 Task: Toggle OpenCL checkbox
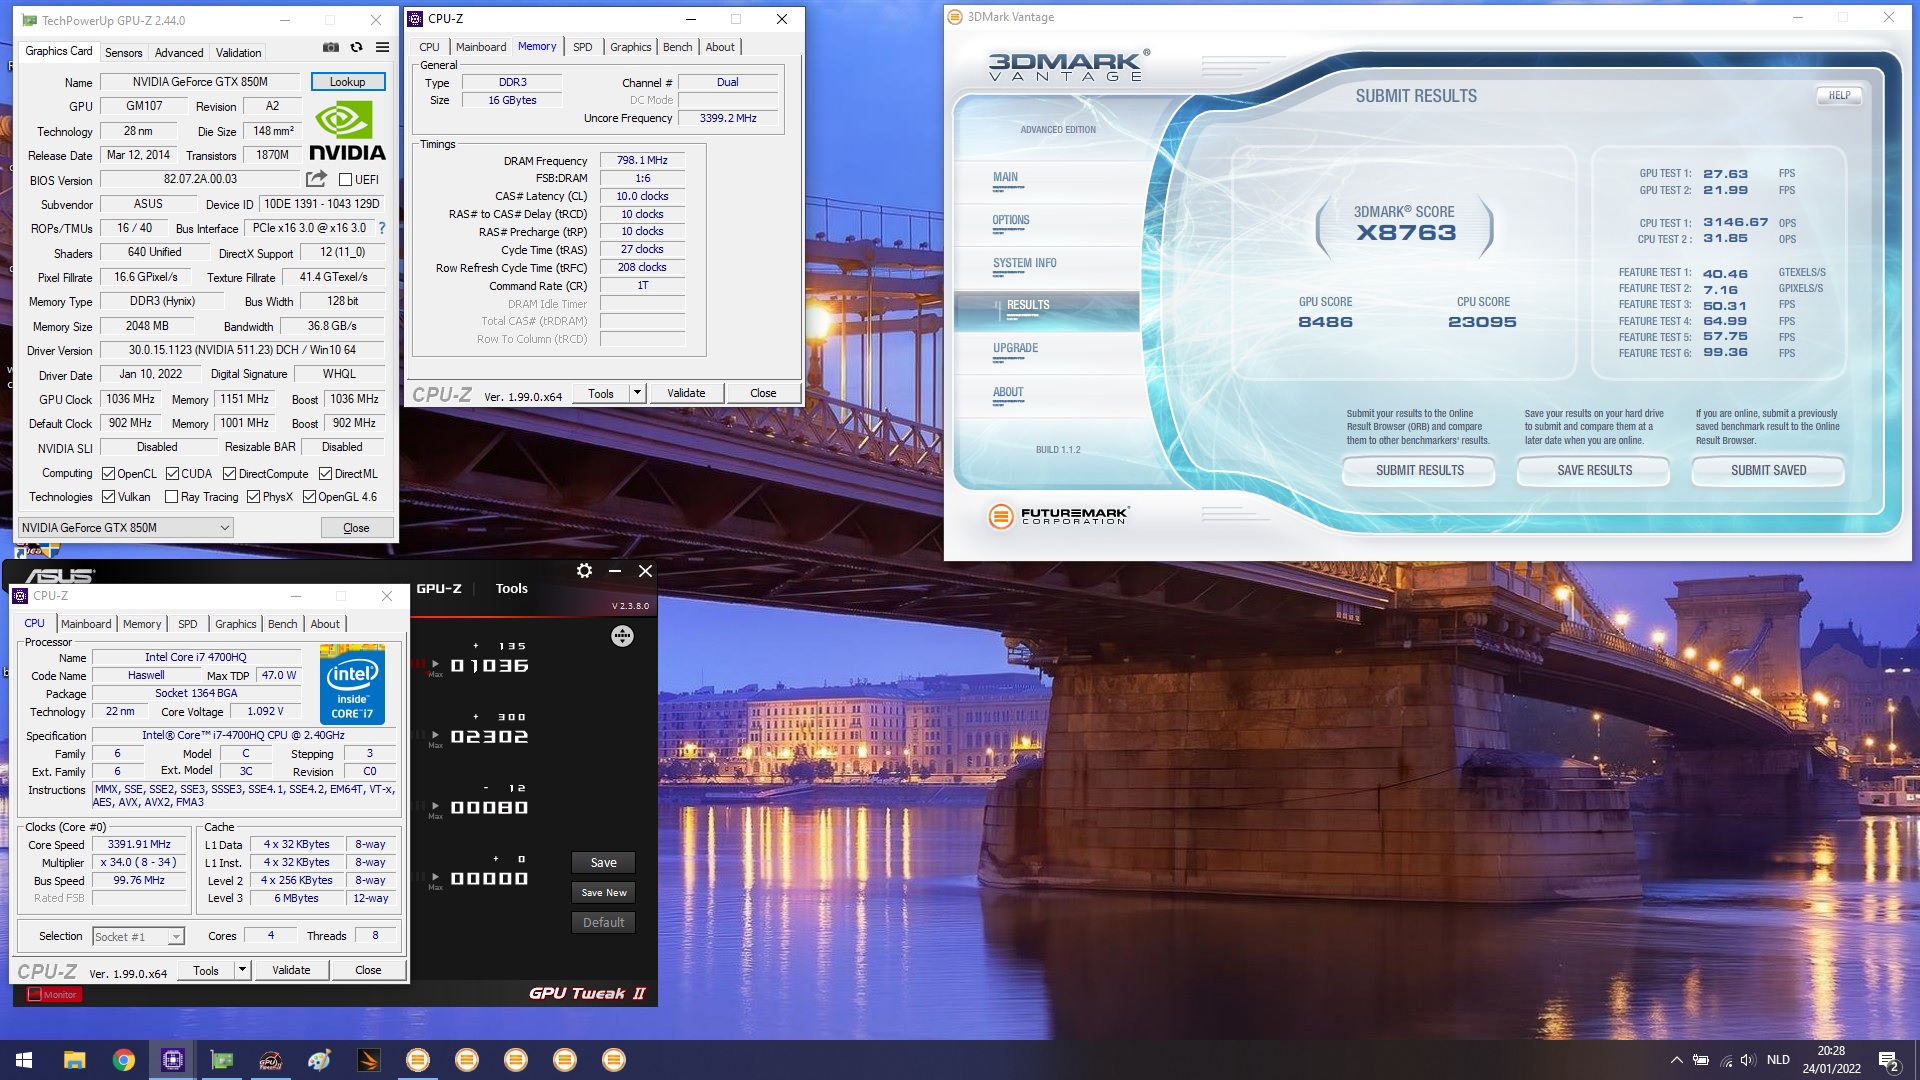click(108, 474)
